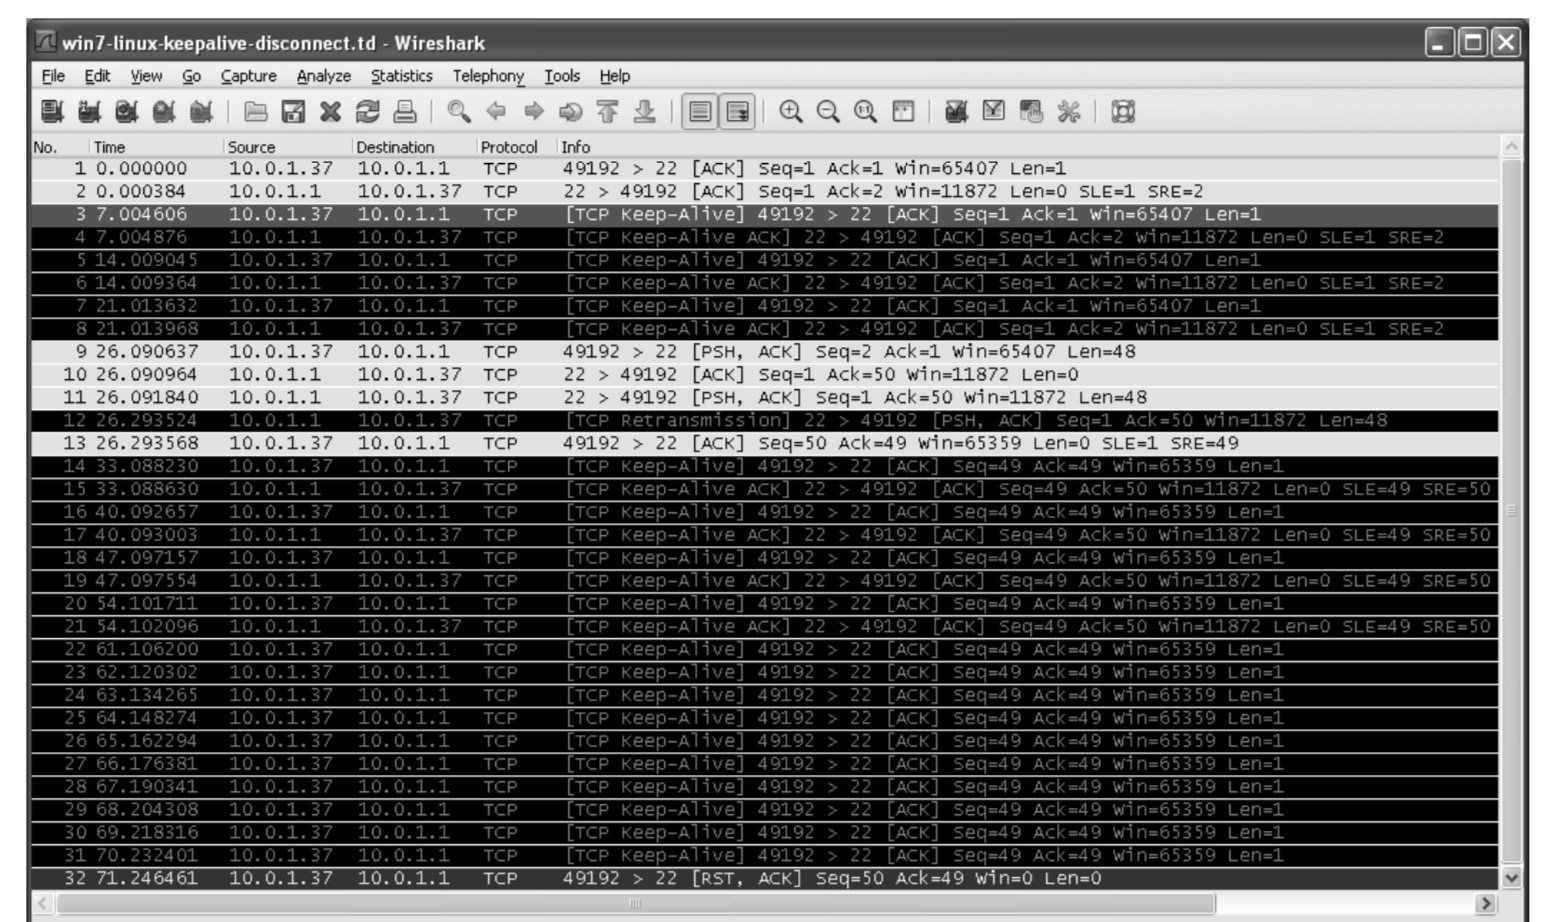Edit coloring rules icon
The width and height of the screenshot is (1552, 922).
1031,112
